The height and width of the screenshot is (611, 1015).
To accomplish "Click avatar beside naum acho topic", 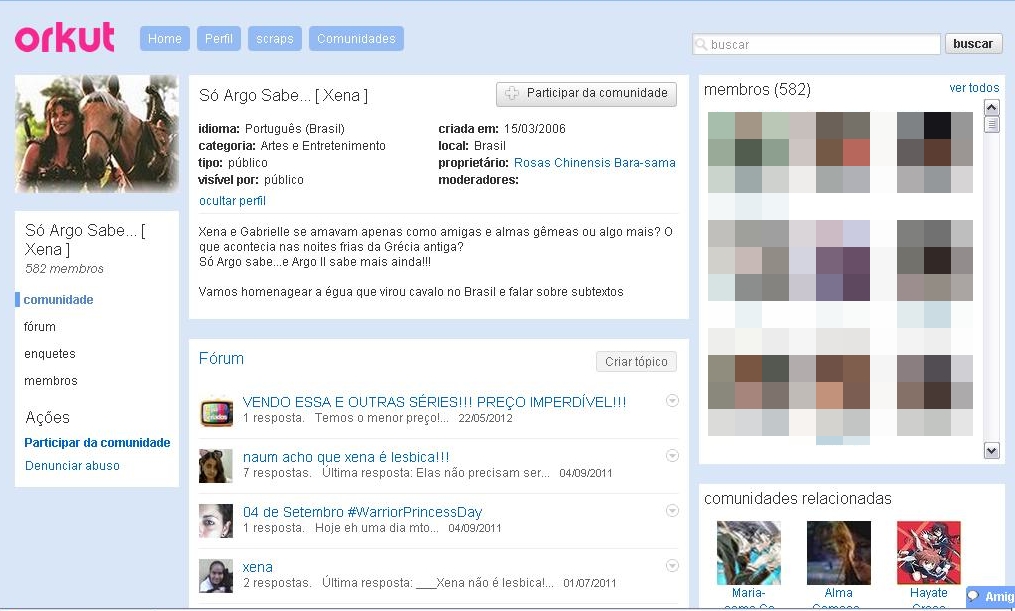I will 216,466.
